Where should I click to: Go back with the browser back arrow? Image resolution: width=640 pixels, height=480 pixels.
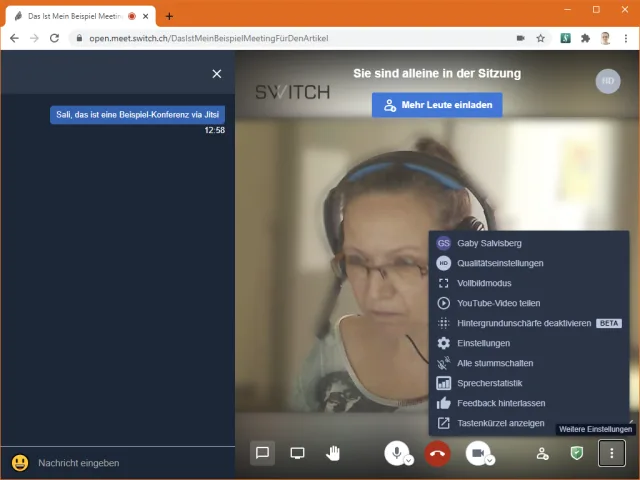tap(14, 38)
